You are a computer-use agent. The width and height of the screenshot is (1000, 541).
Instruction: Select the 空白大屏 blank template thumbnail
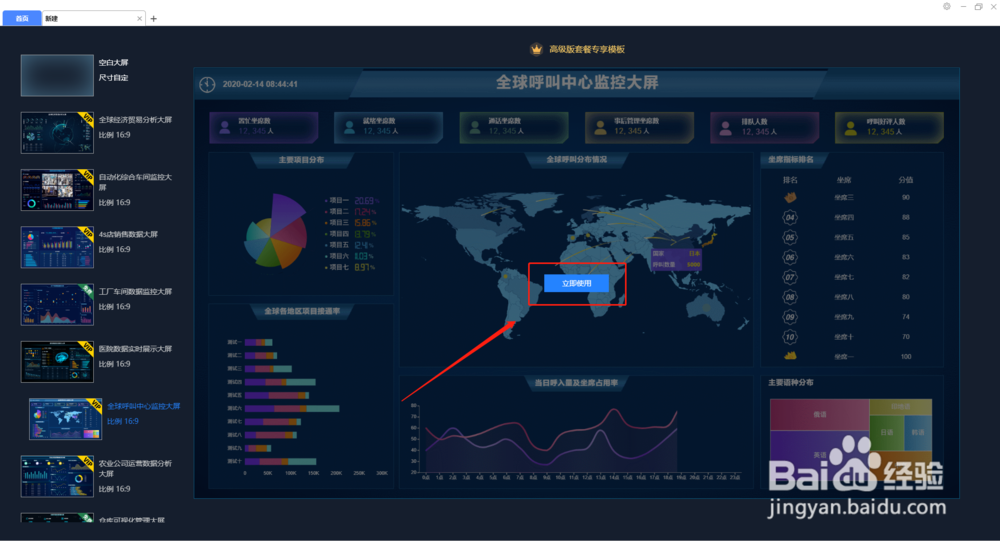[57, 75]
